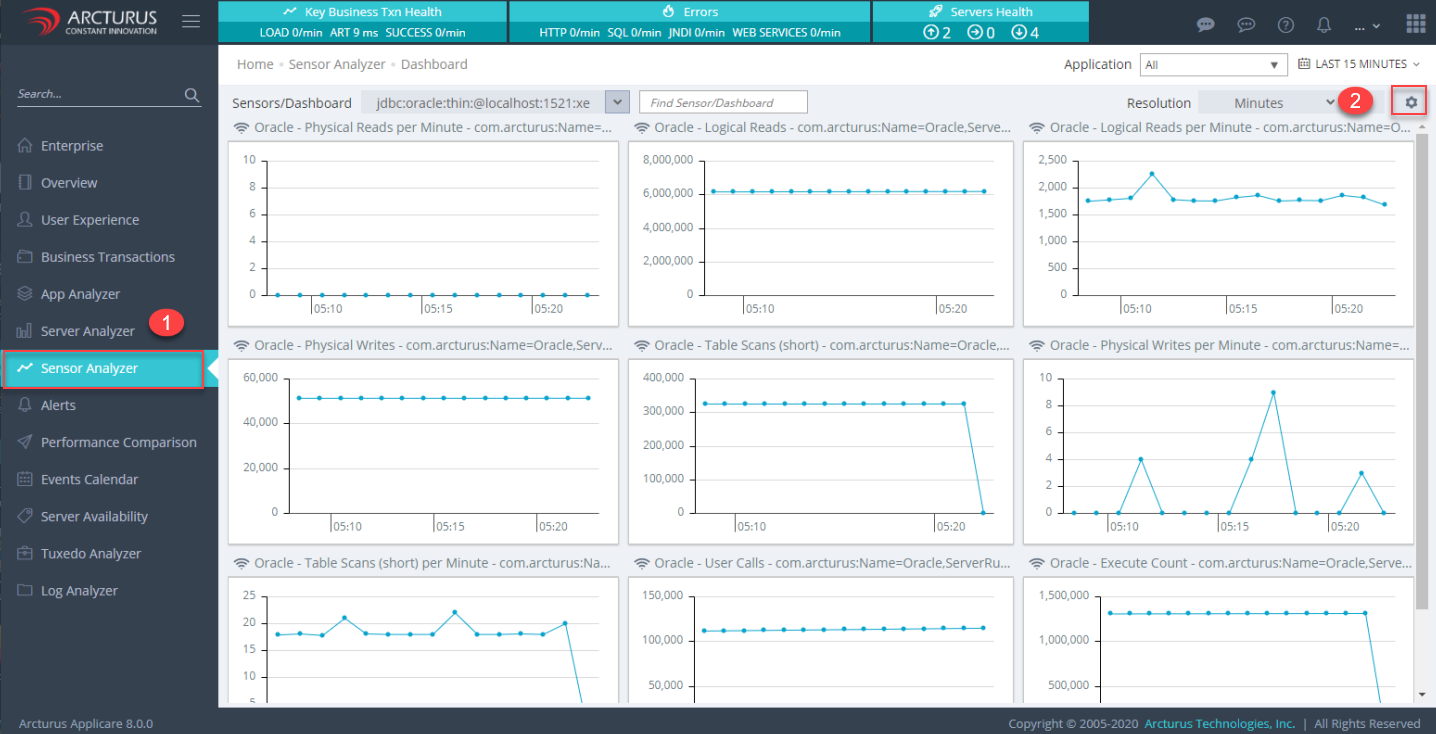Click the Find Sensor/Dashboard field
Screen dimensions: 1436x734
722,102
